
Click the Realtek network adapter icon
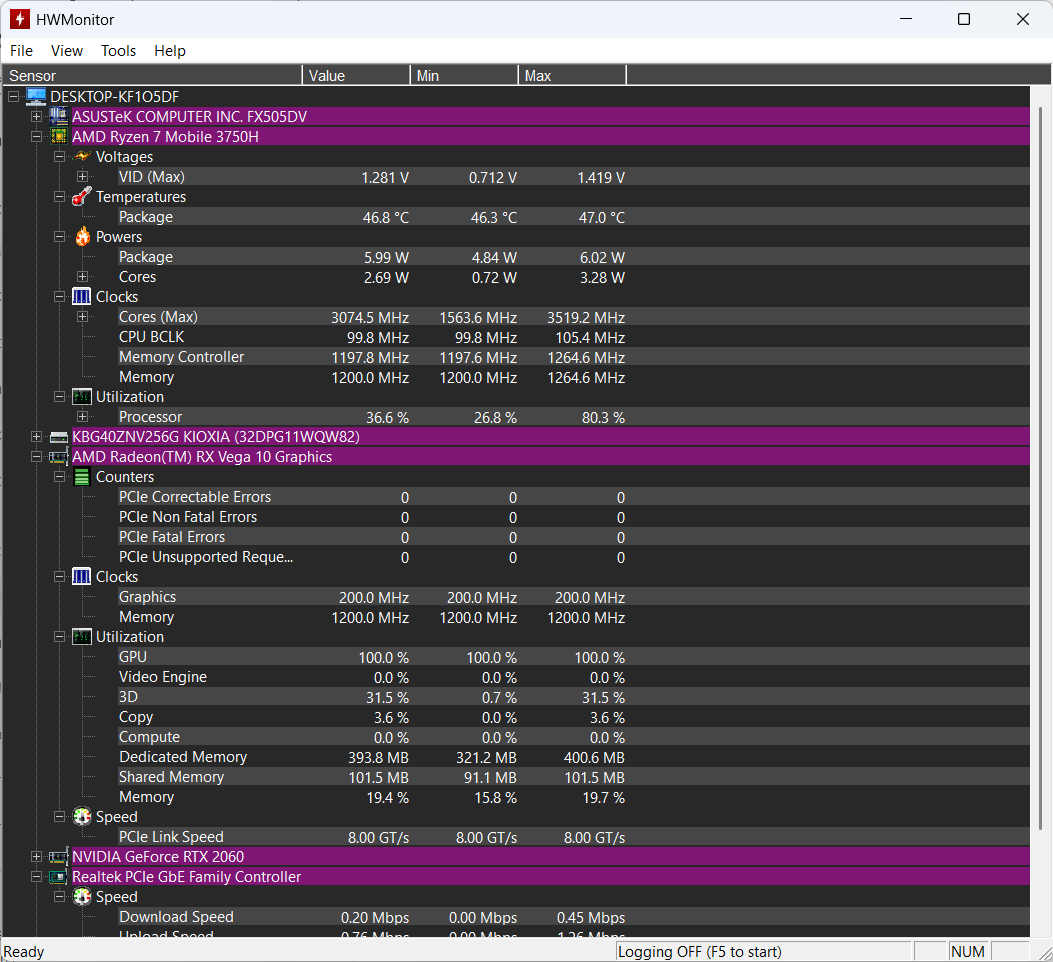pyautogui.click(x=58, y=877)
